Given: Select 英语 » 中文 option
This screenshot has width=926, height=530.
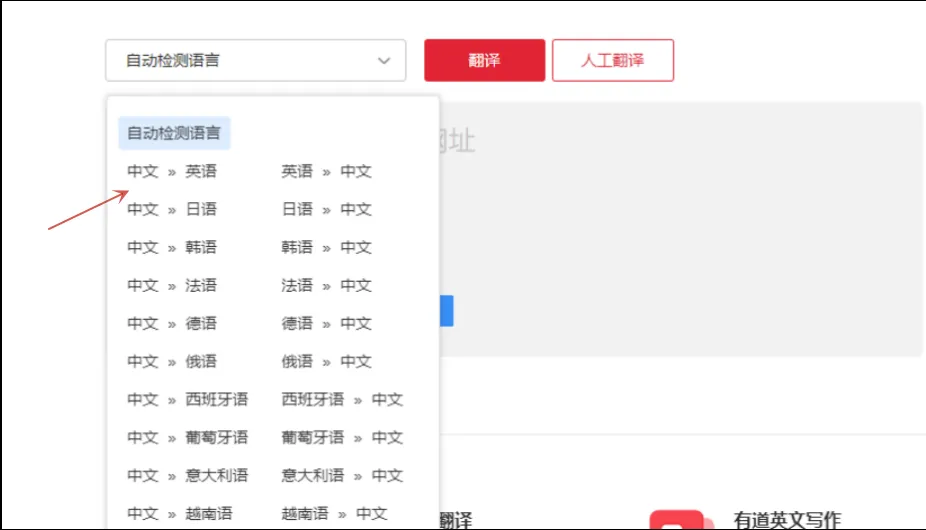Looking at the screenshot, I should pos(326,171).
